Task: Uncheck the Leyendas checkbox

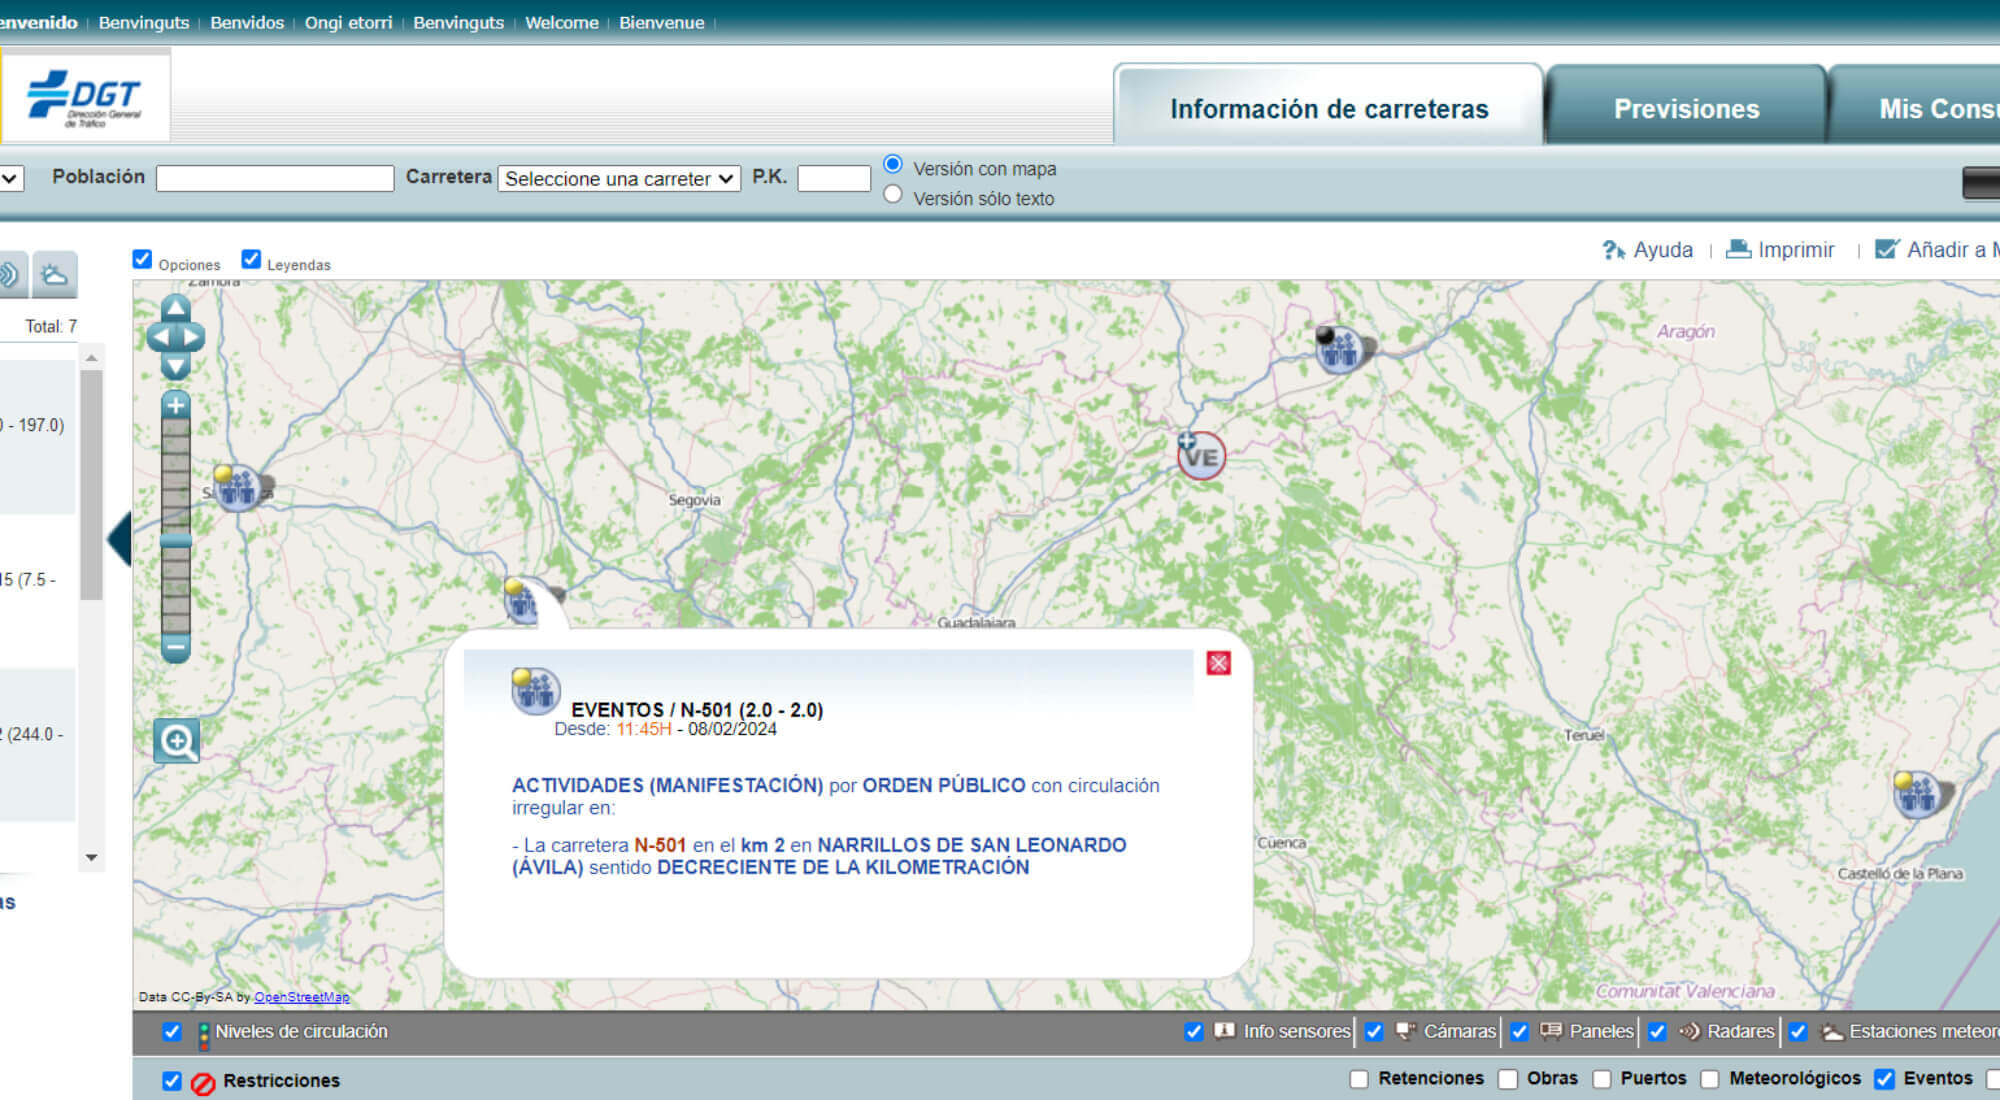Action: click(251, 260)
